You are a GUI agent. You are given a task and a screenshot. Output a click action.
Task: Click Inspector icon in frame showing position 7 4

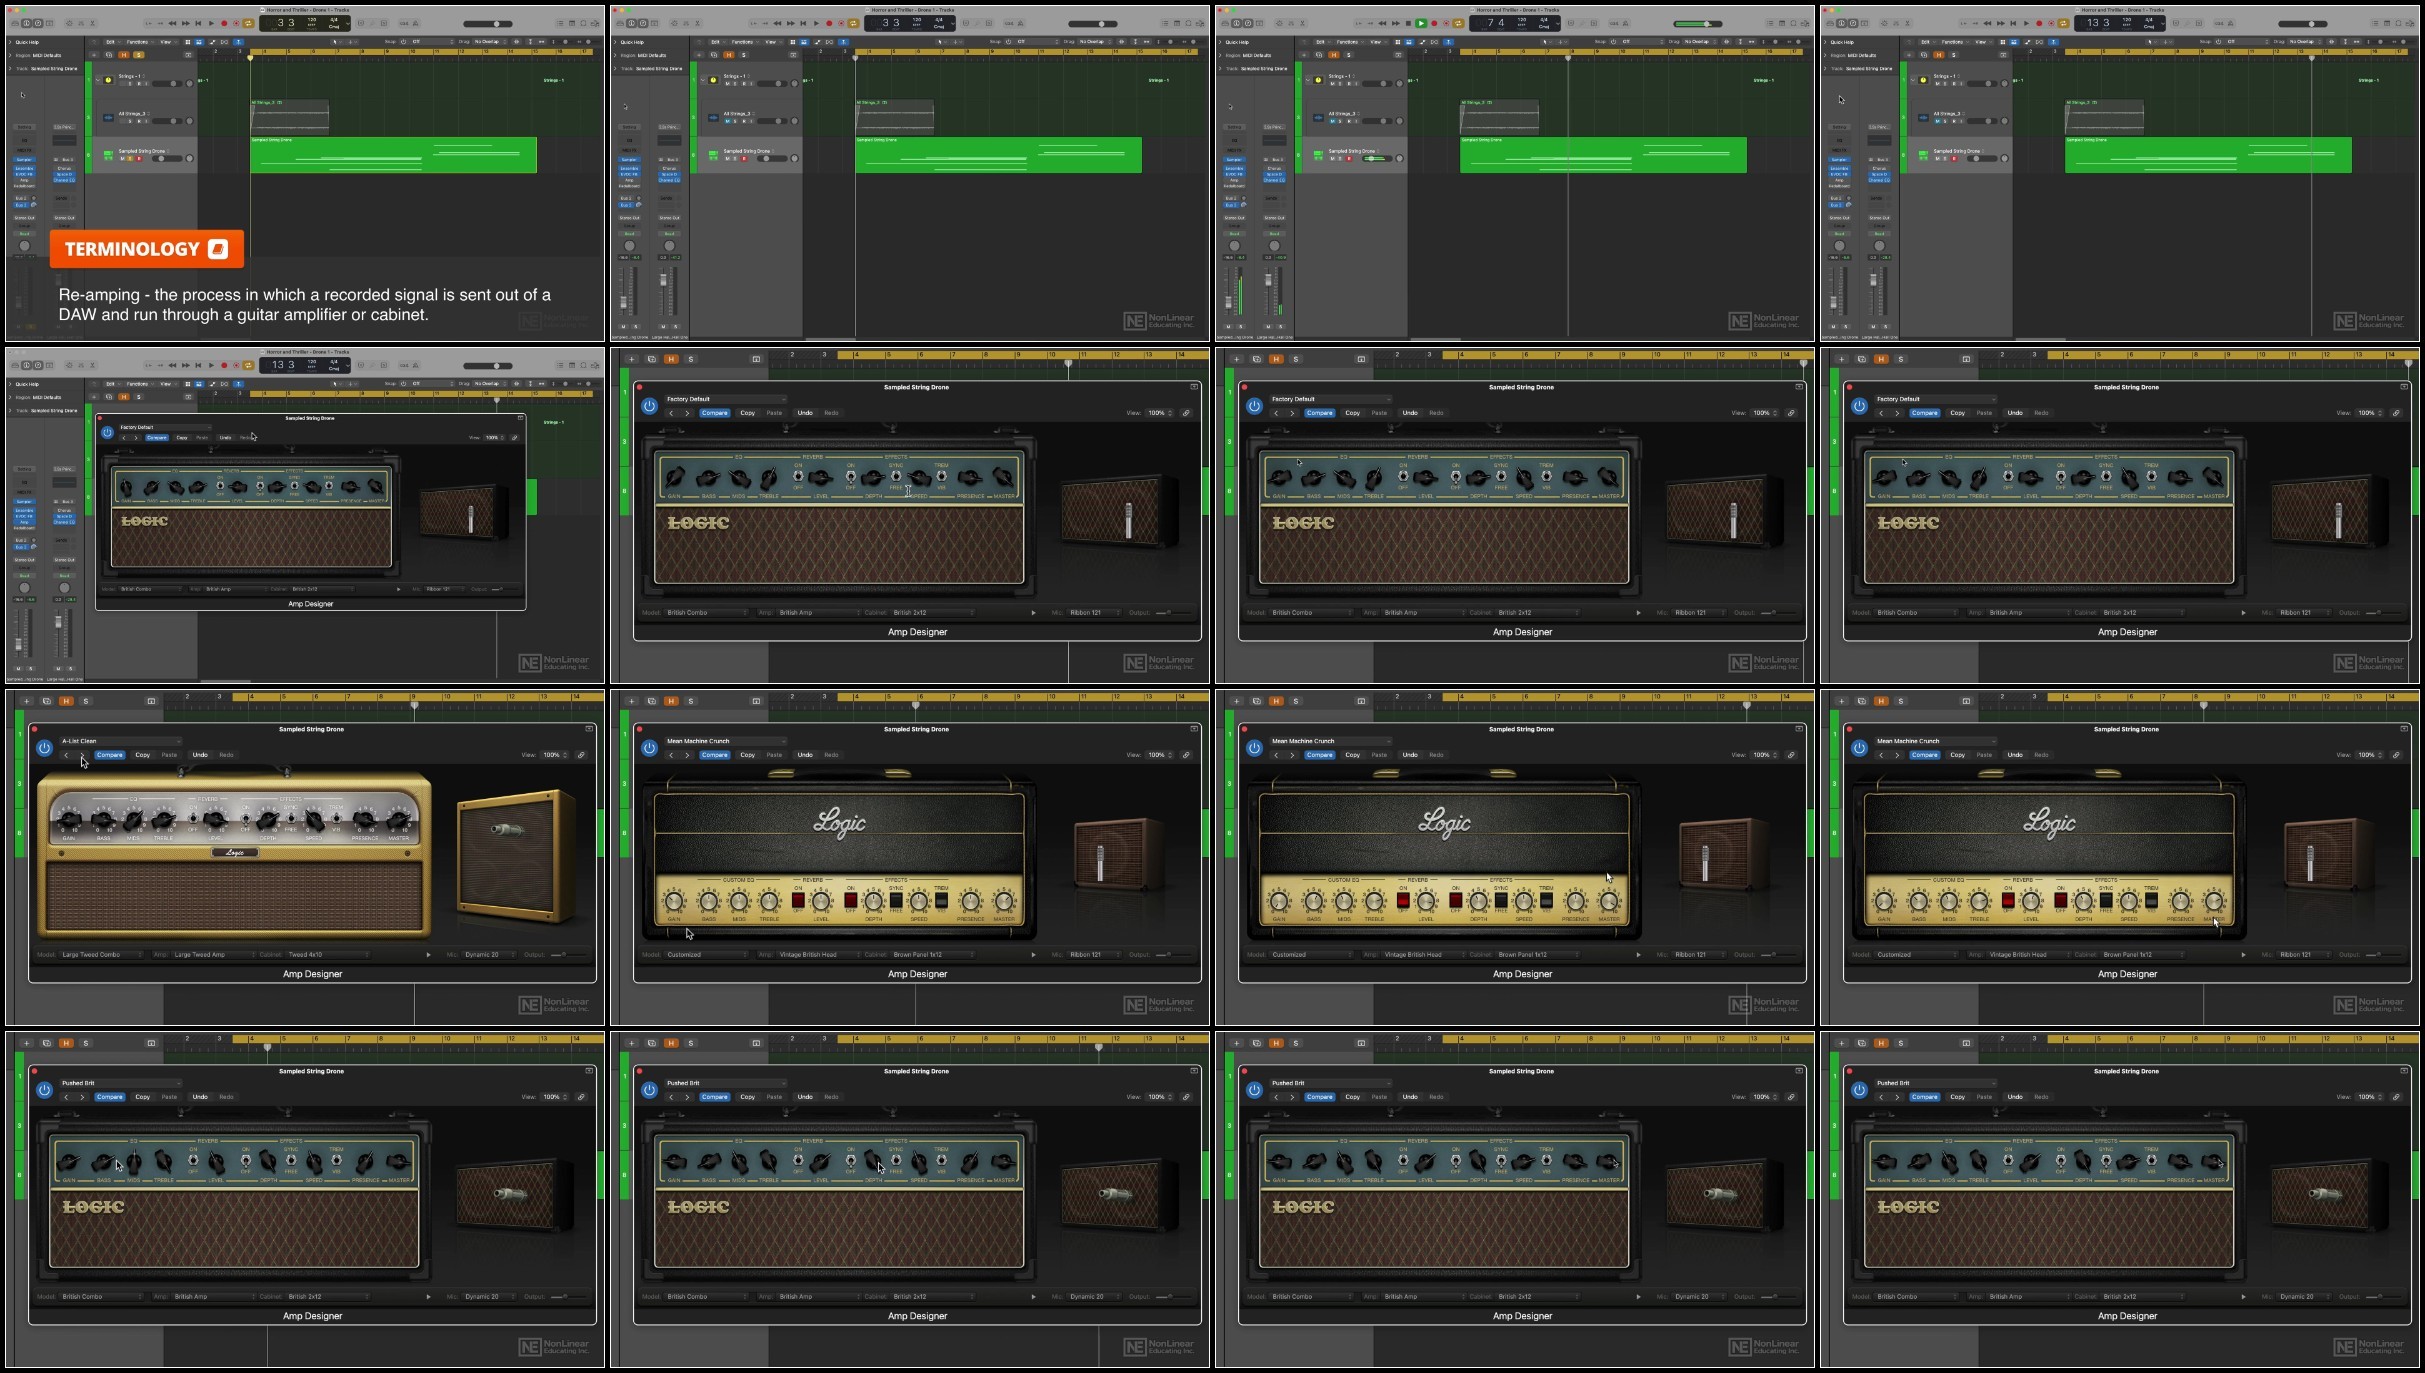click(1237, 23)
